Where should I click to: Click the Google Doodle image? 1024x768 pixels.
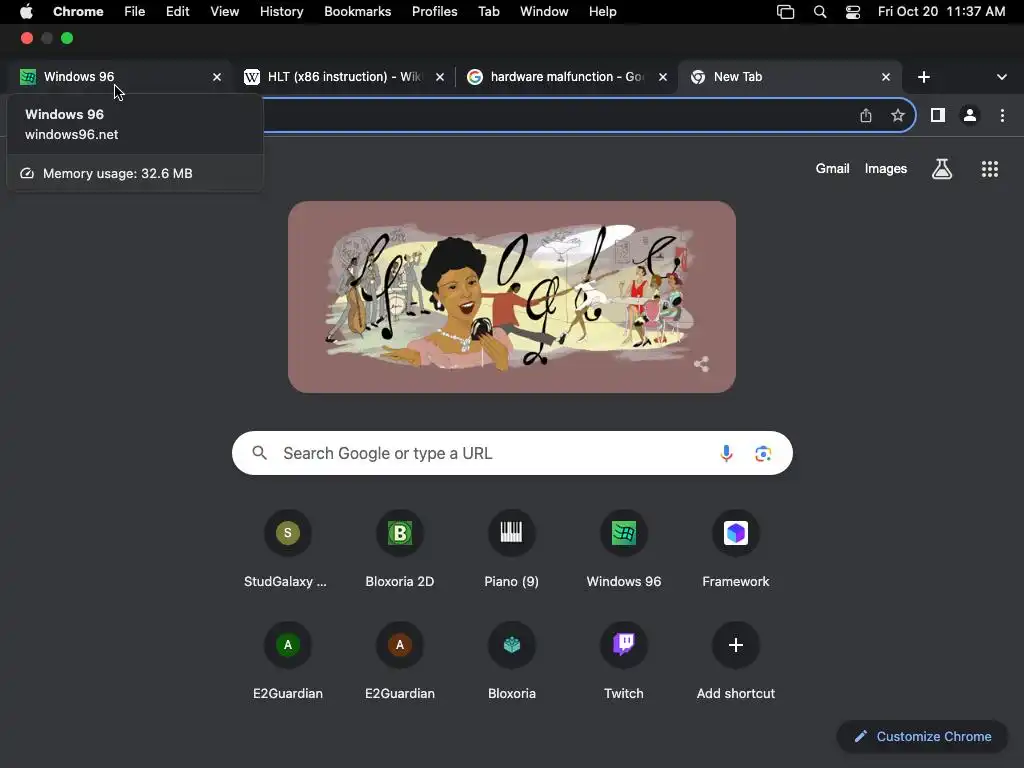[511, 297]
